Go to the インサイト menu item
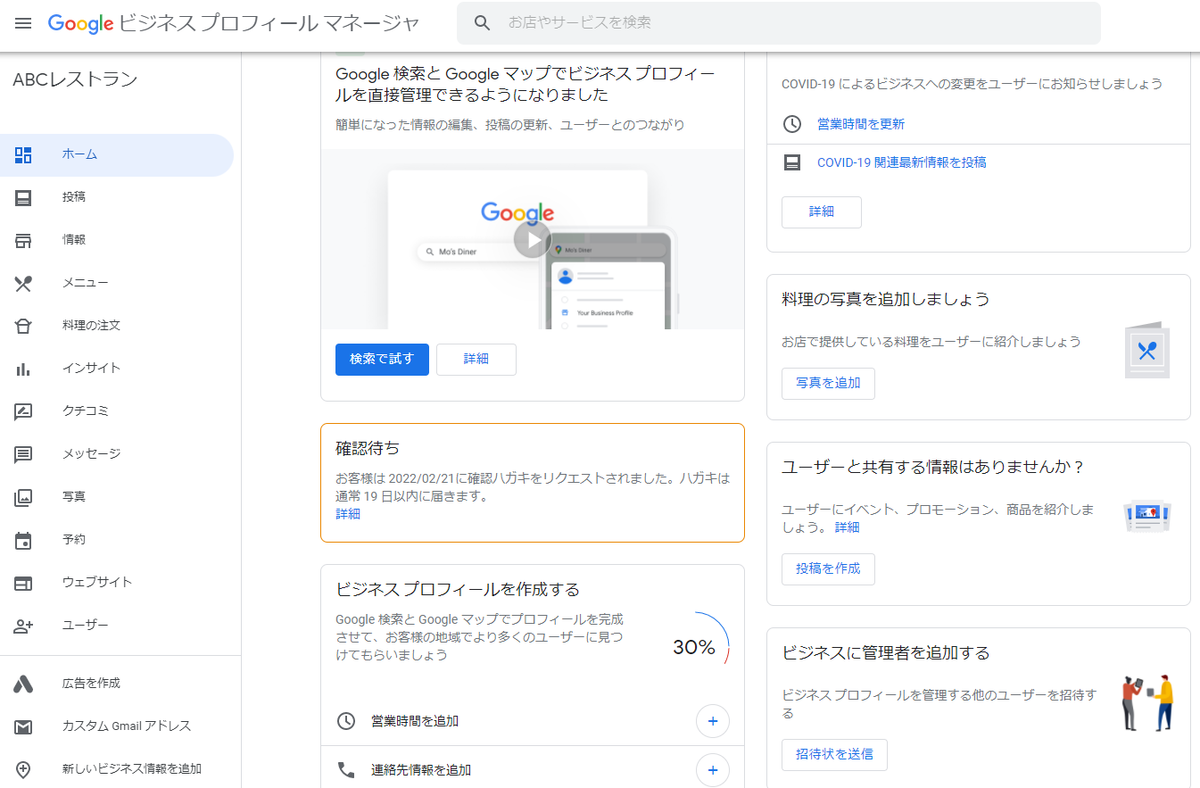Viewport: 1200px width, 788px height. pos(117,369)
